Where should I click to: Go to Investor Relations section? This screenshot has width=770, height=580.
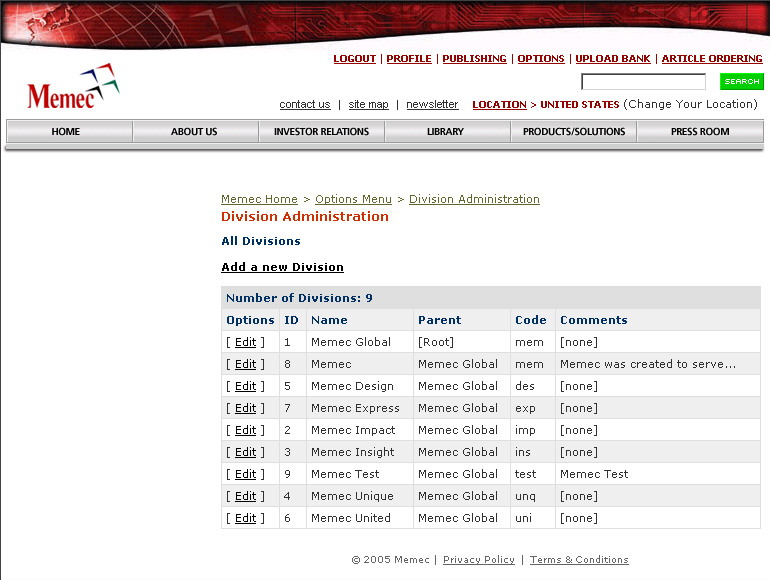coord(321,132)
